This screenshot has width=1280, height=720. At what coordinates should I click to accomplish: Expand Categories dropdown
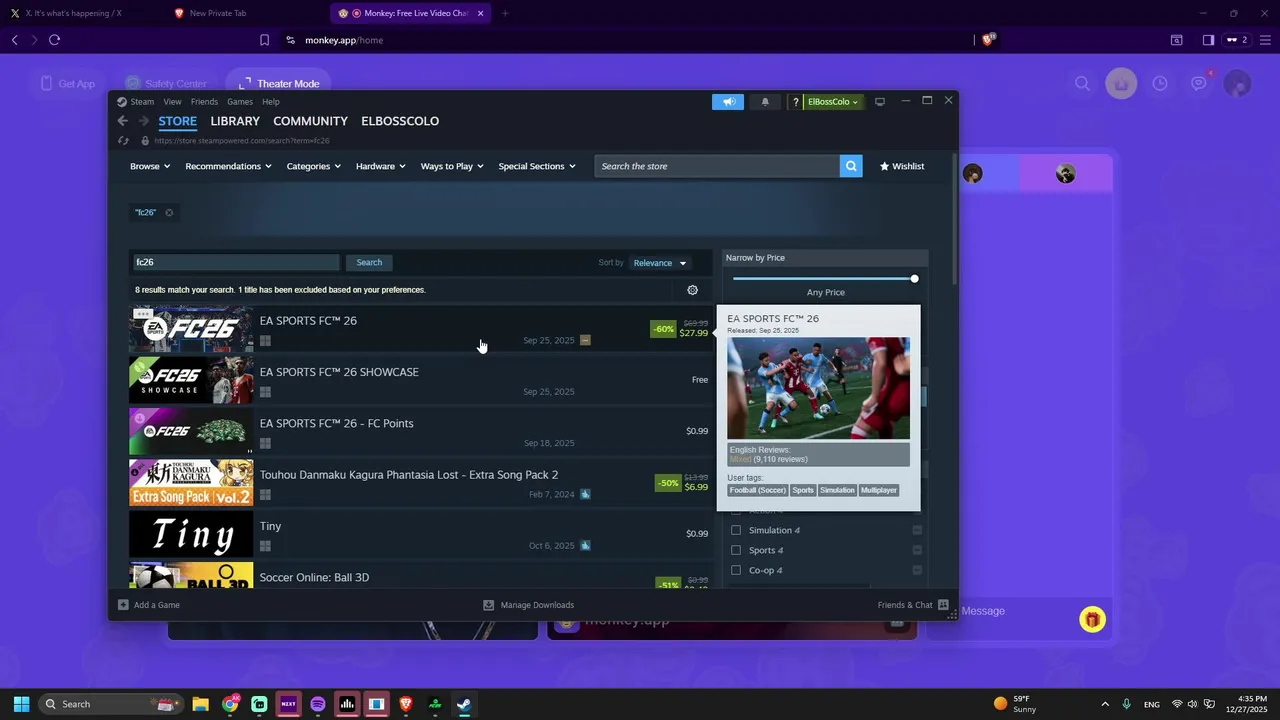coord(314,166)
